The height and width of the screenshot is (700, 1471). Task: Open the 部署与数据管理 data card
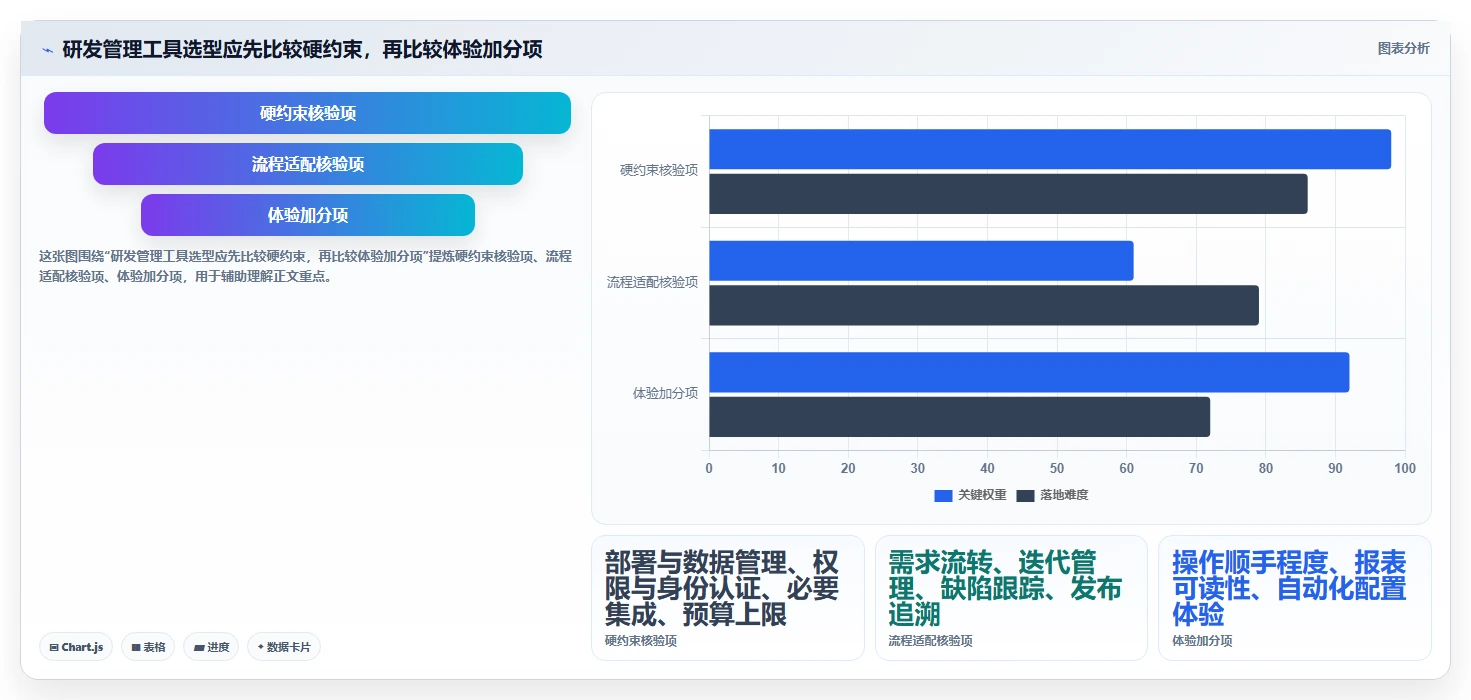pos(728,598)
